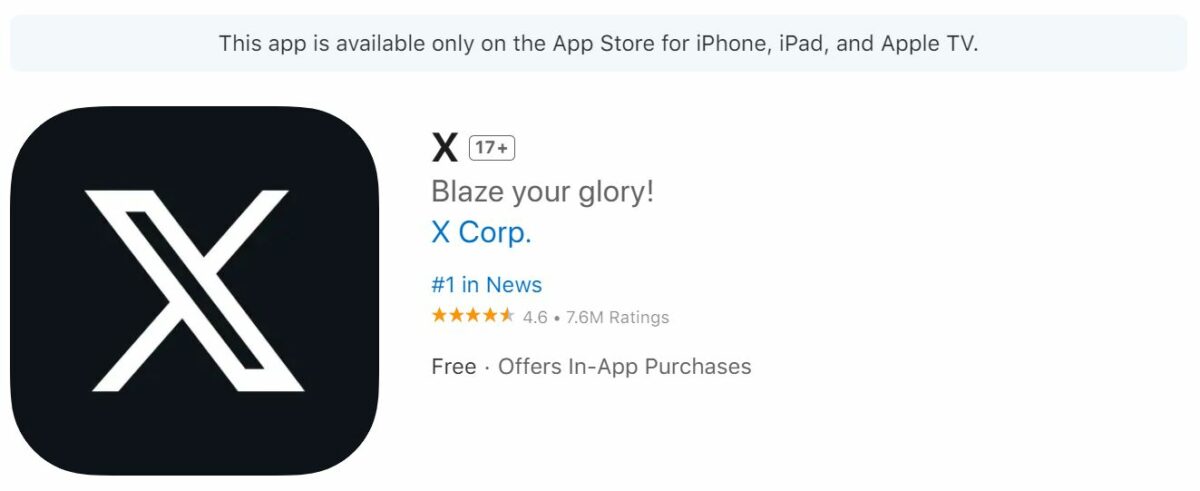This screenshot has height=491, width=1200.
Task: Click the Free price label
Action: 453,367
